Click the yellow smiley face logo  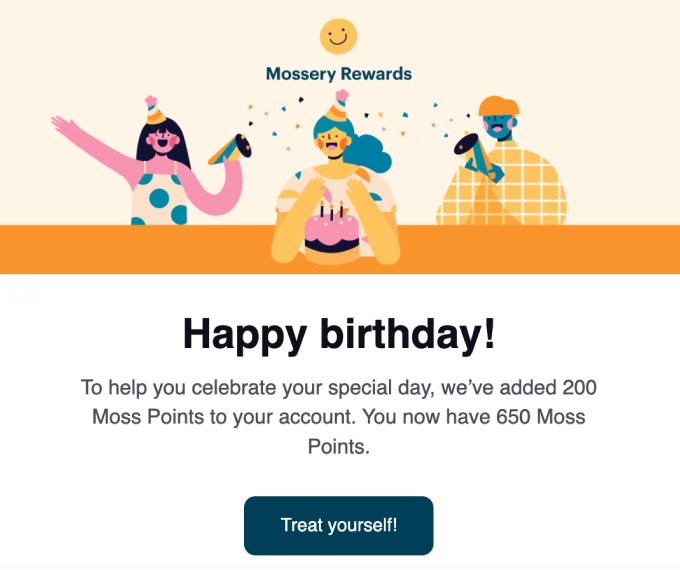tap(338, 36)
